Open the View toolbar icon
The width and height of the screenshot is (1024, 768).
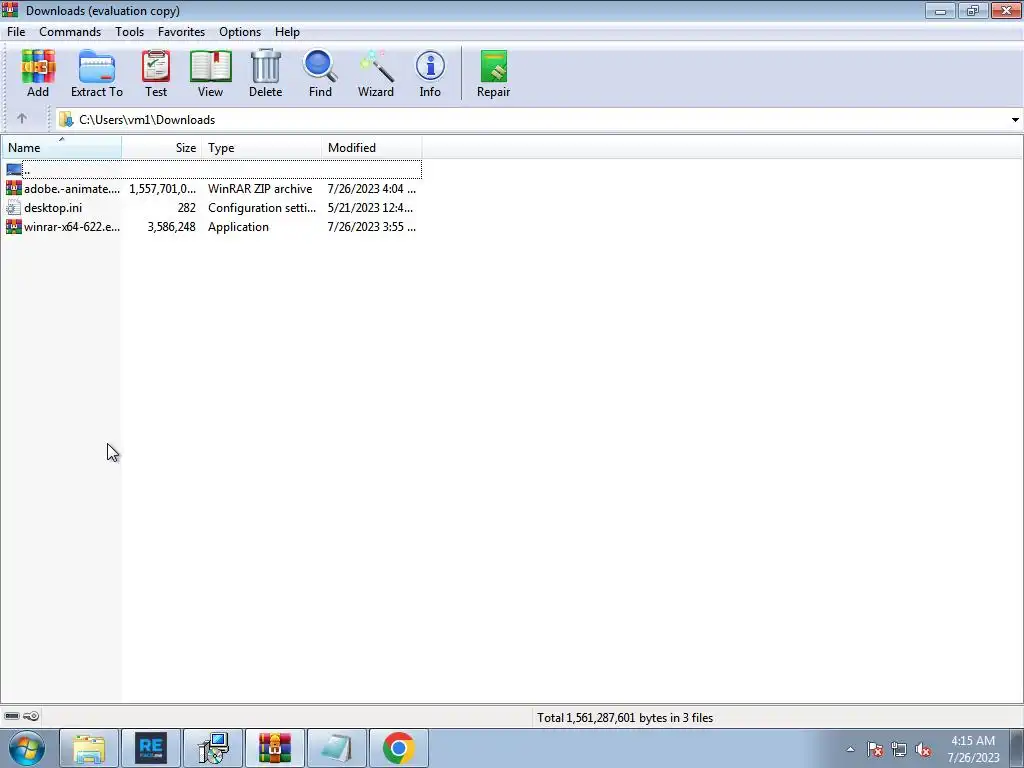[x=210, y=73]
